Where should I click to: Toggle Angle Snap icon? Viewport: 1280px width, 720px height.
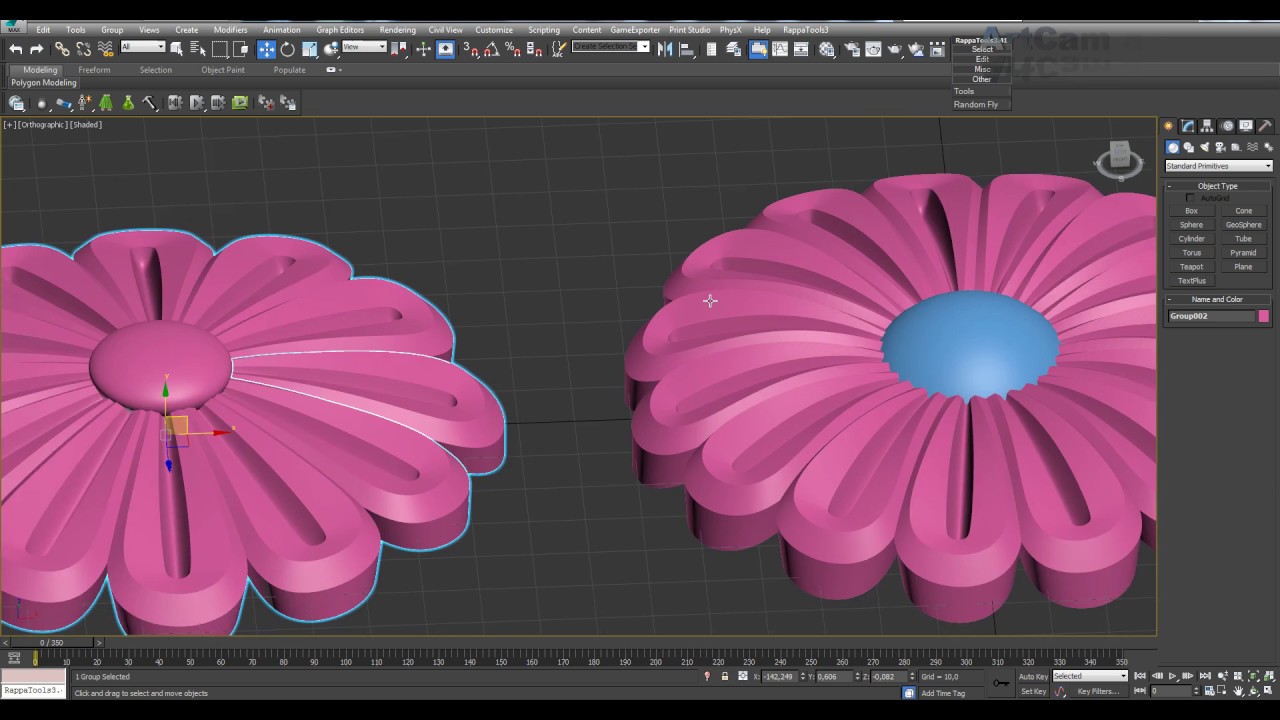tap(491, 49)
